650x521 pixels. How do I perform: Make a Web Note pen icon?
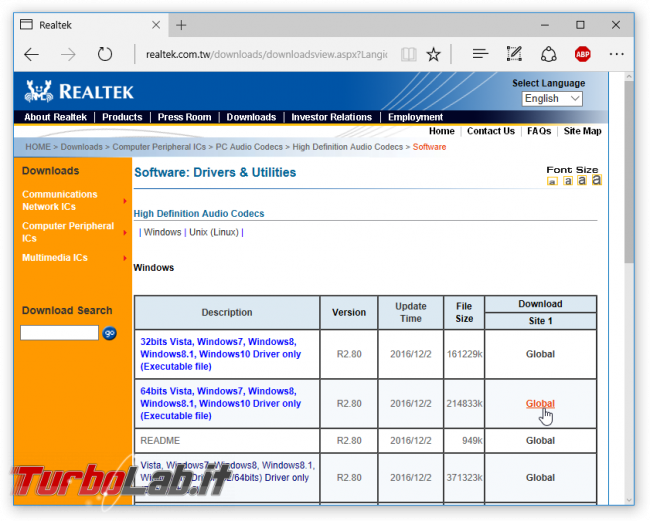point(514,54)
